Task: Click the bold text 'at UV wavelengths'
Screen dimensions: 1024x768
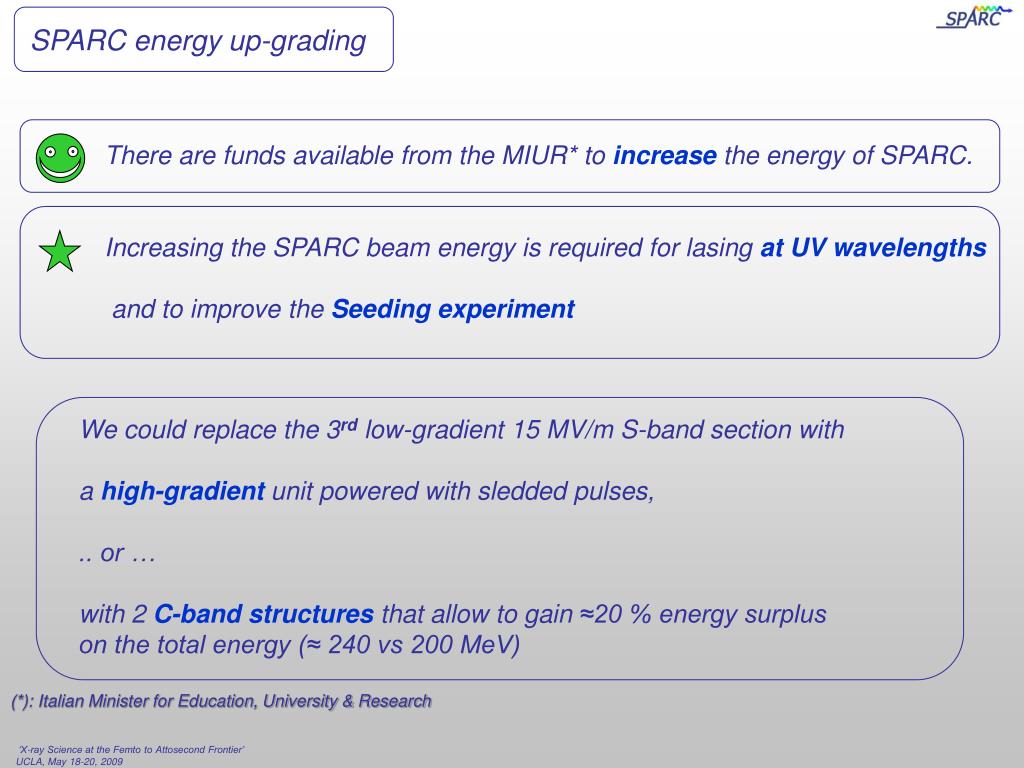Action: coord(873,248)
